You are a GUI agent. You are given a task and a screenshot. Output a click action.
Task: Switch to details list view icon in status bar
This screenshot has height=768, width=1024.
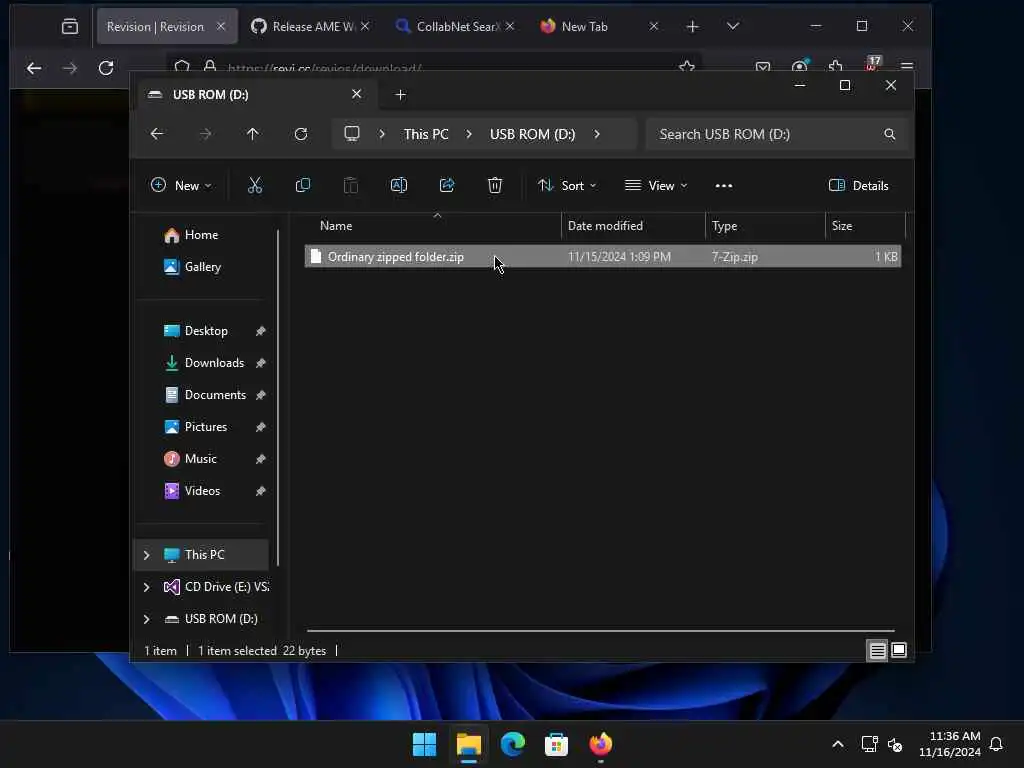tap(877, 650)
